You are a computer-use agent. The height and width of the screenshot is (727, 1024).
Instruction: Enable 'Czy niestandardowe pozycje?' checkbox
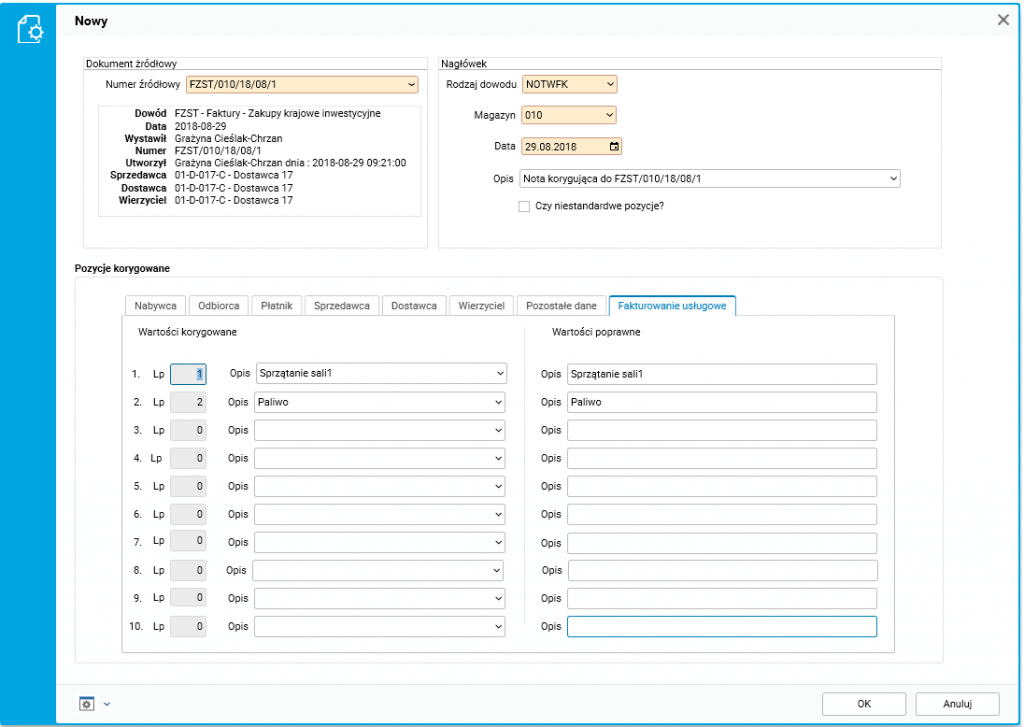click(524, 206)
